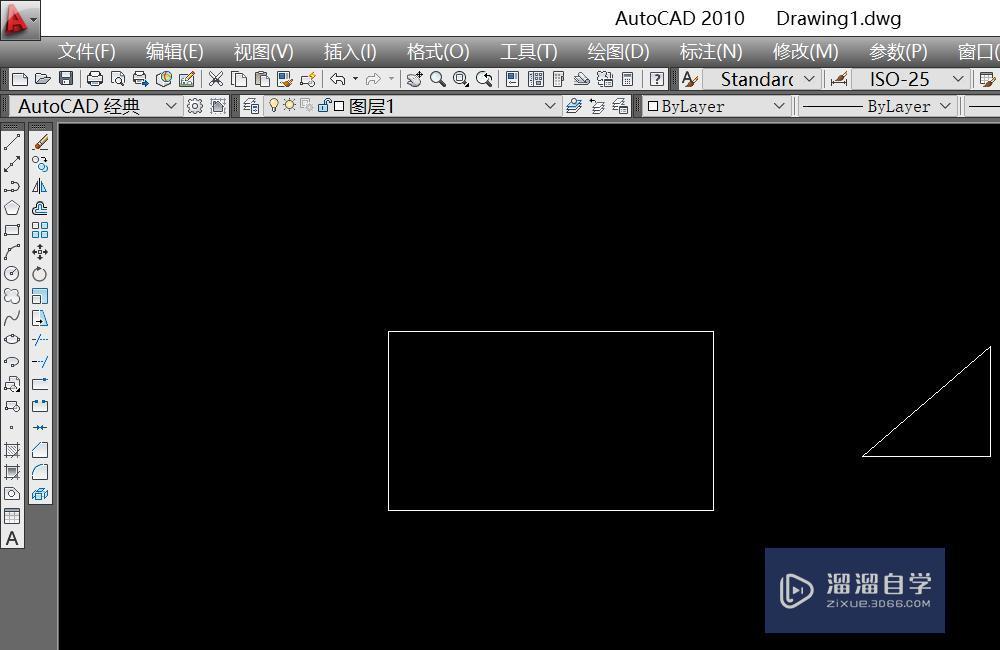The image size is (1000, 650).
Task: Select the Trim tool
Action: click(x=40, y=339)
